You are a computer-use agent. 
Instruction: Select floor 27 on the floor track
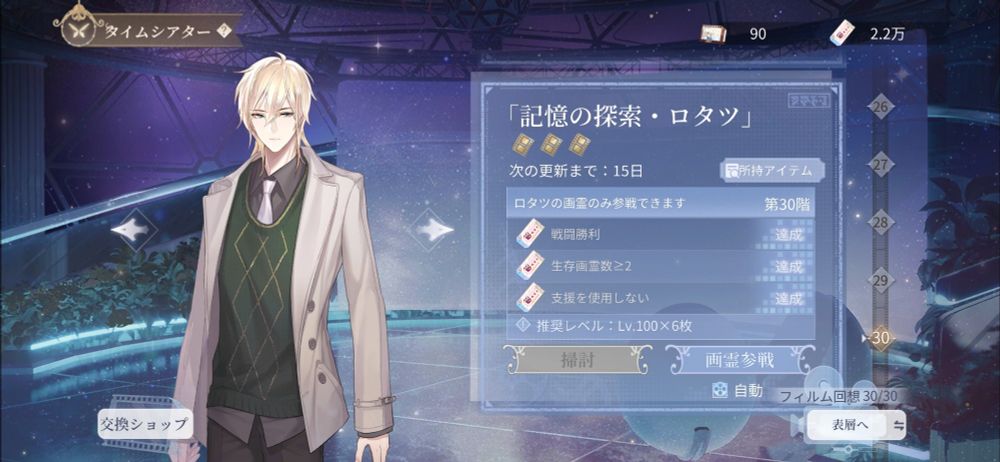[x=880, y=165]
